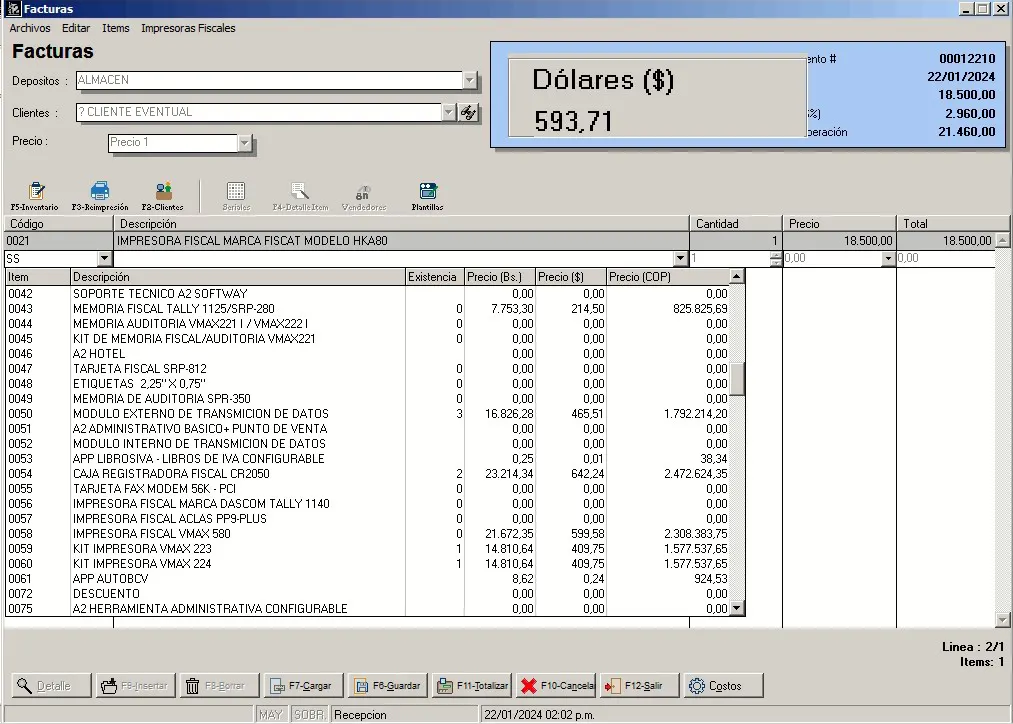Select row DESCUENTO
The height and width of the screenshot is (724, 1013).
(368, 594)
